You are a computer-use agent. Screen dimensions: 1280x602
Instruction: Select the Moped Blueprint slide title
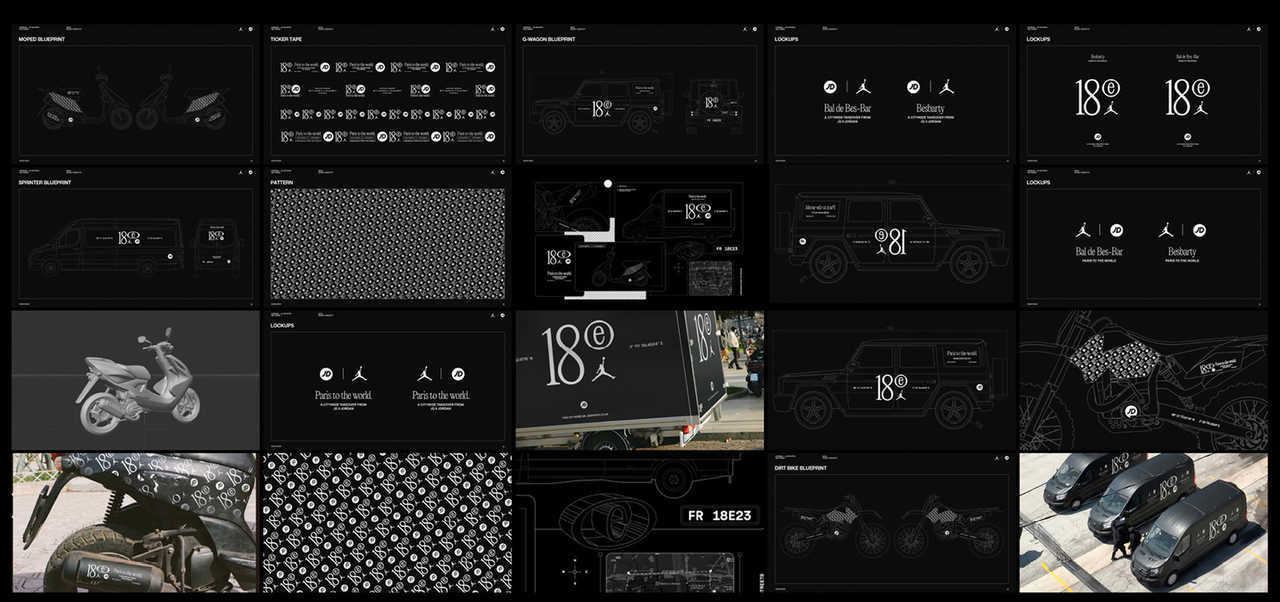click(41, 40)
